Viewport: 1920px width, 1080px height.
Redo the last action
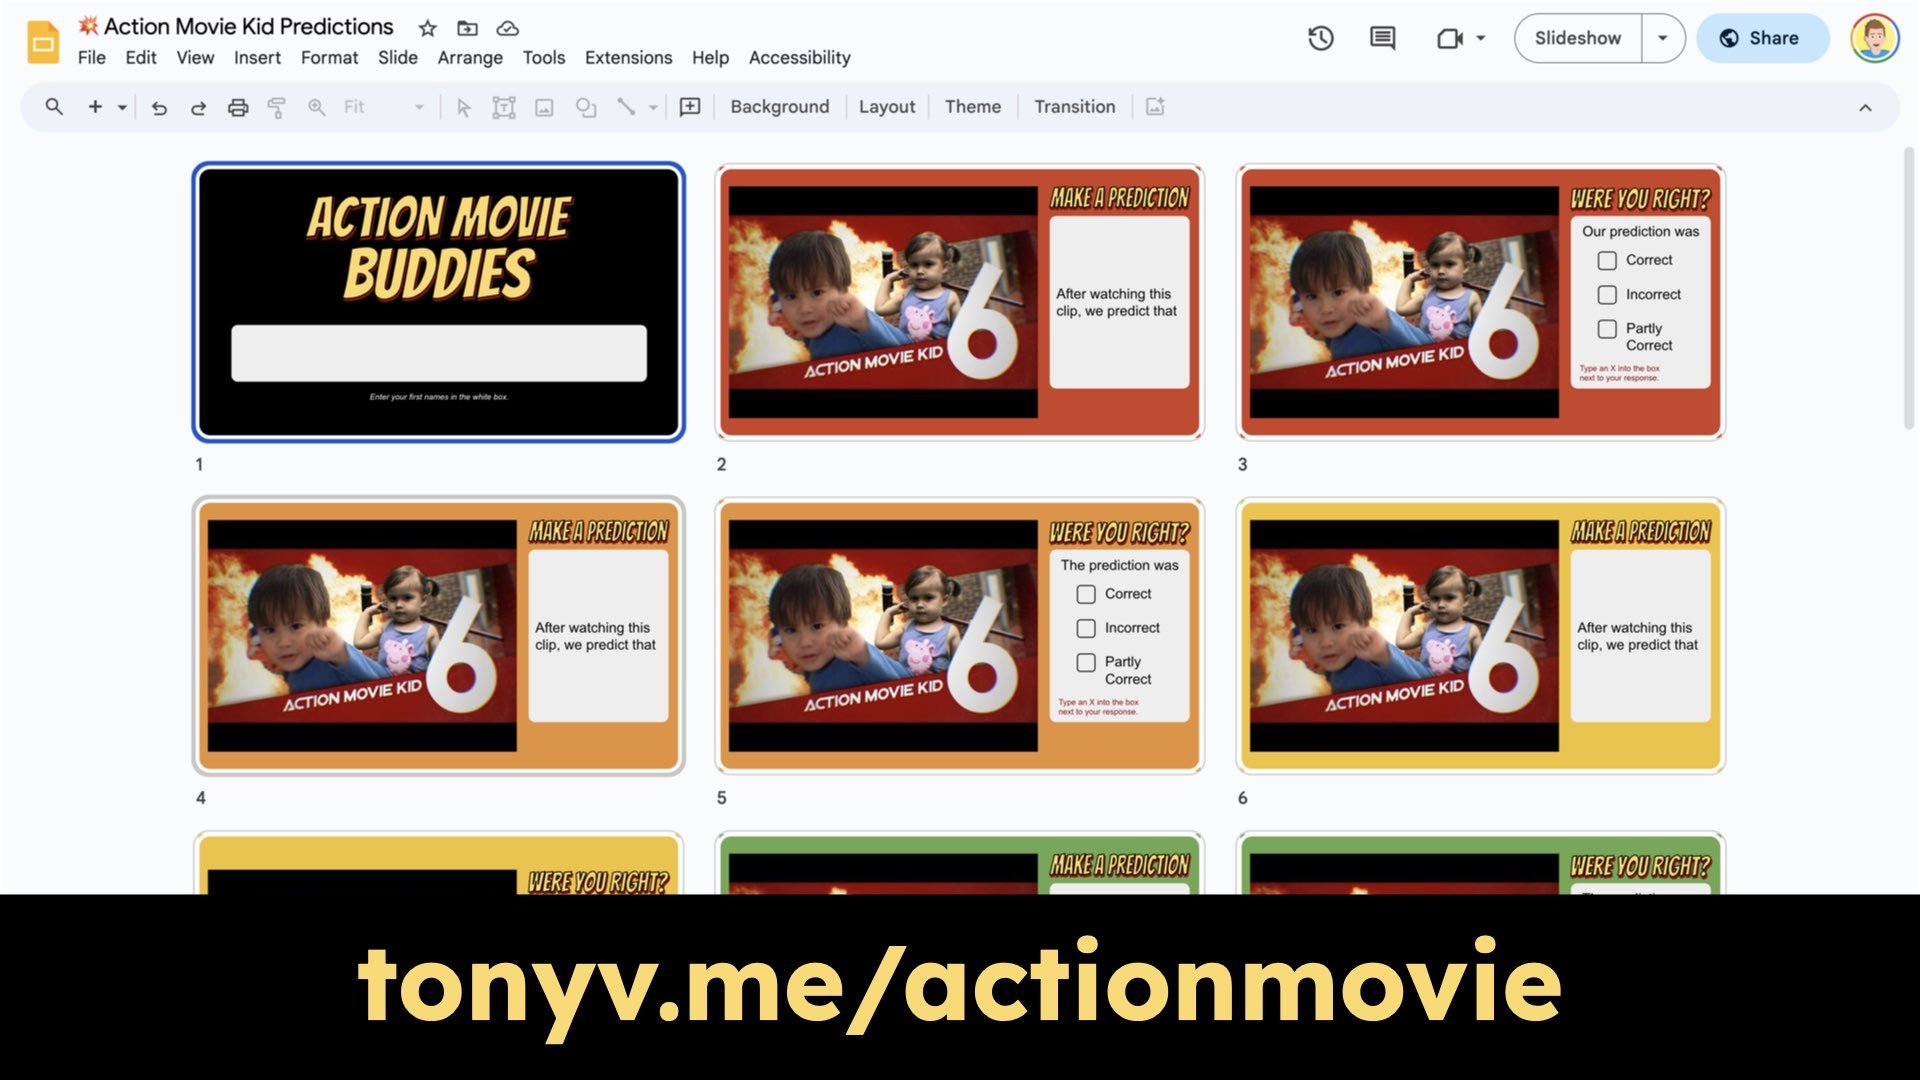pos(198,107)
